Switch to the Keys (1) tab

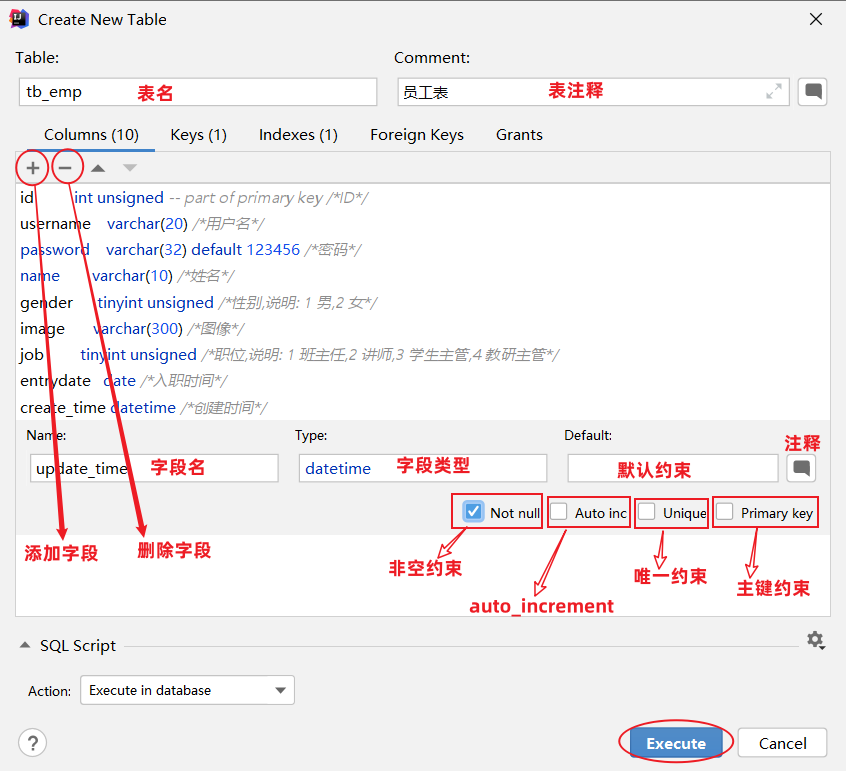(198, 135)
